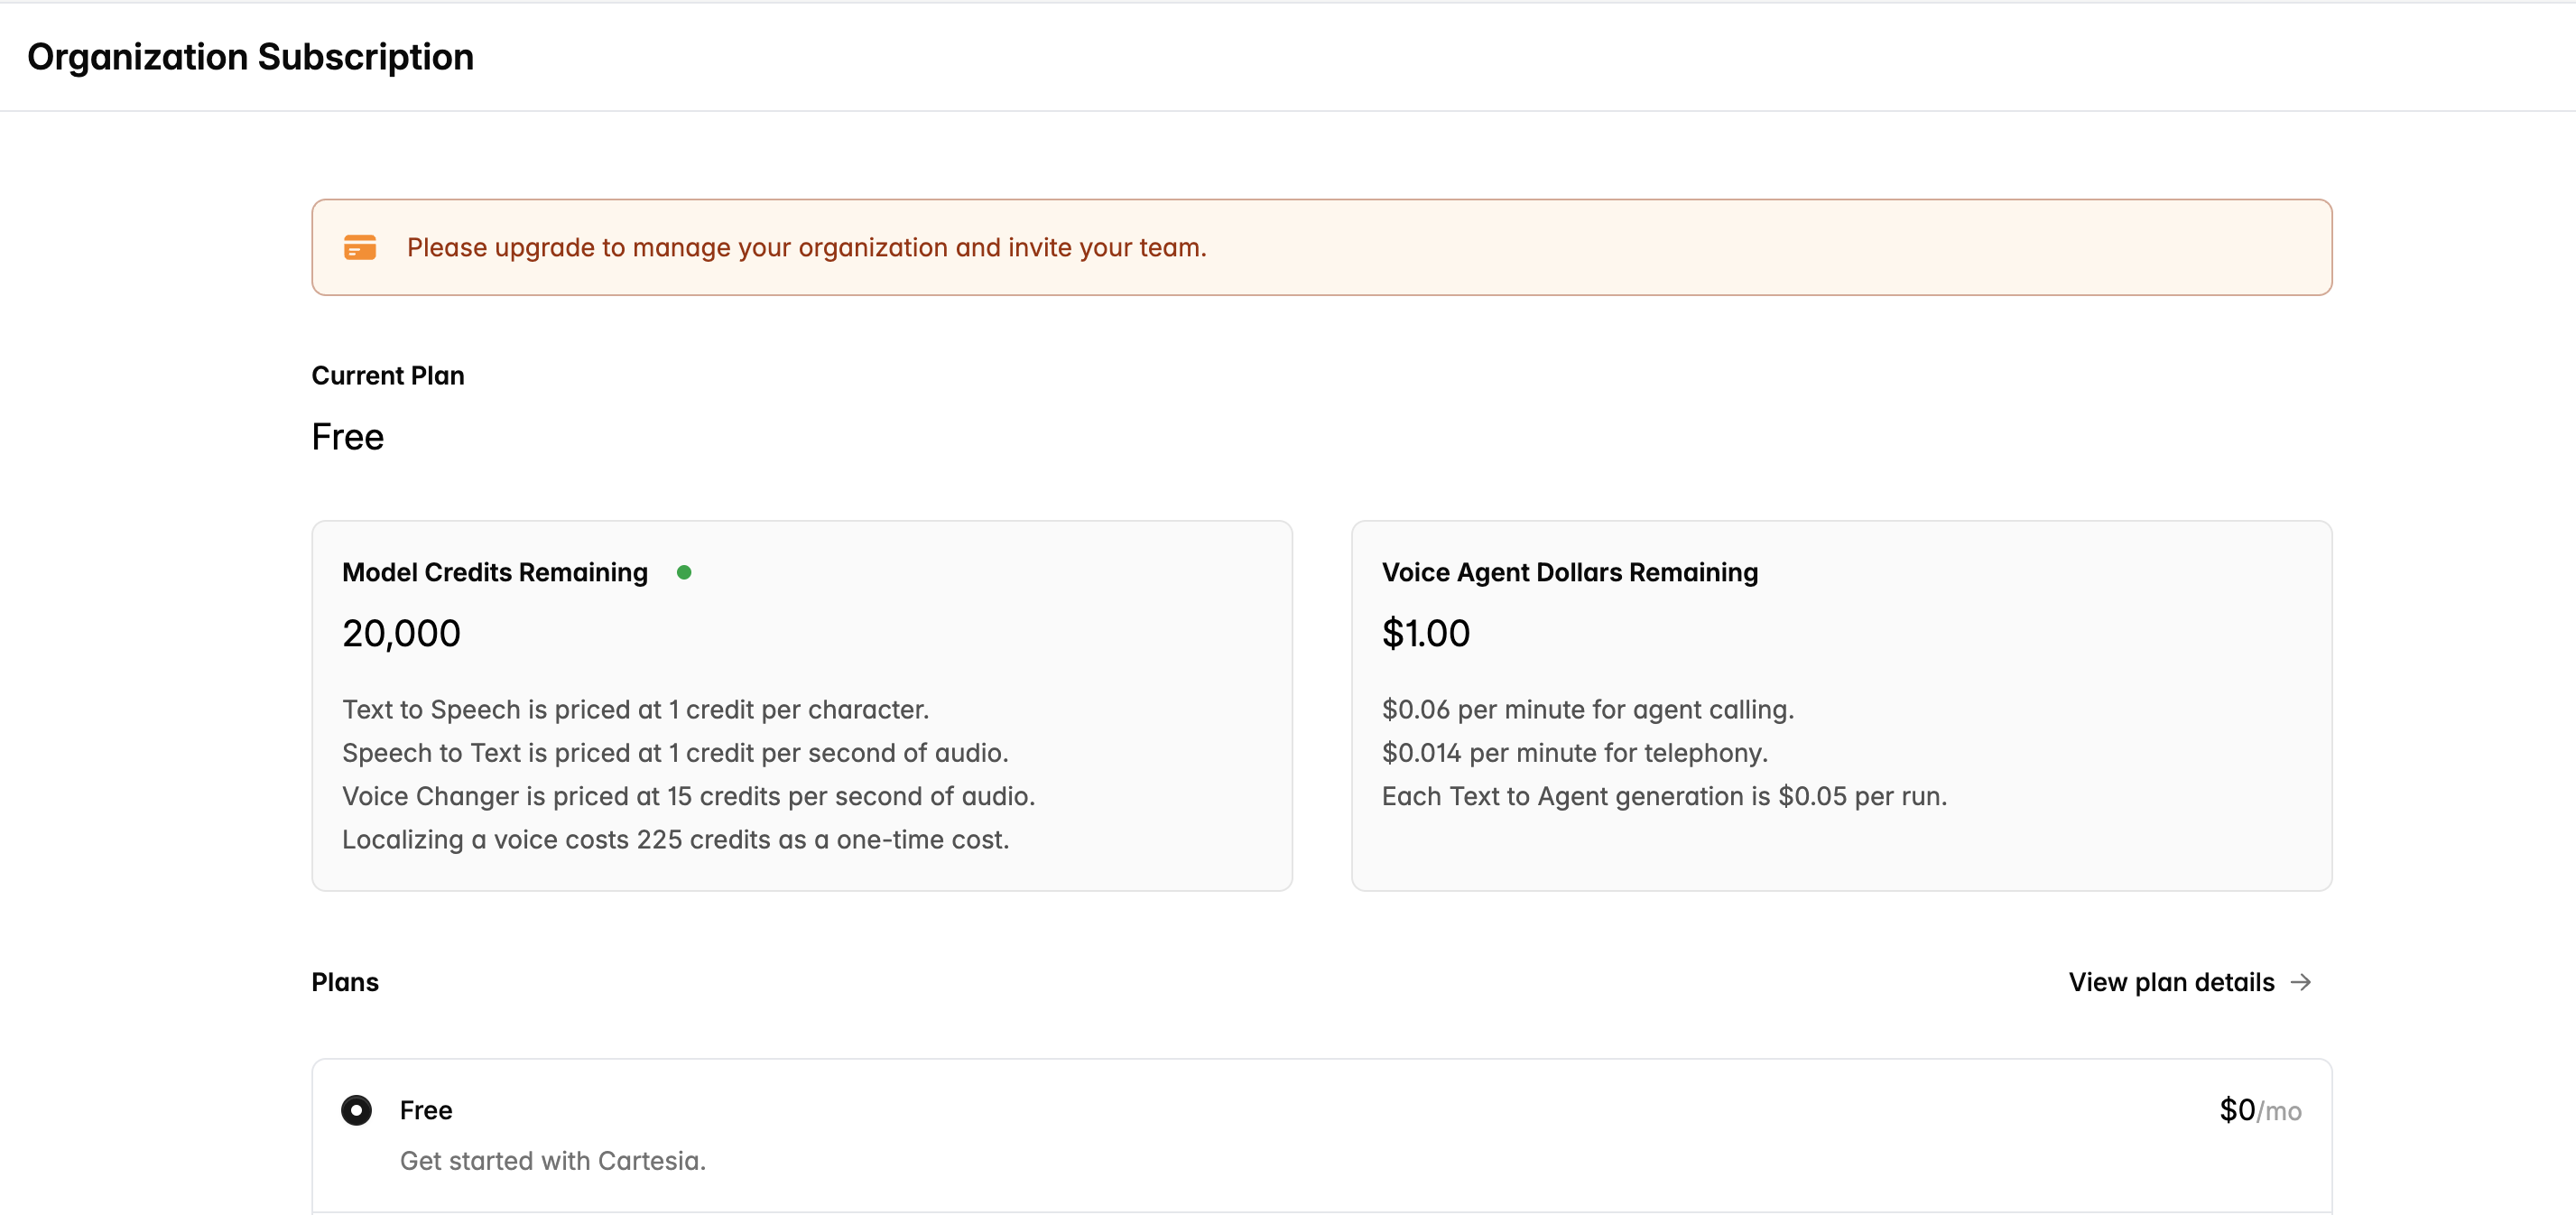Screen dimensions: 2576x1215
Task: Open the View plan details link
Action: 2171,982
